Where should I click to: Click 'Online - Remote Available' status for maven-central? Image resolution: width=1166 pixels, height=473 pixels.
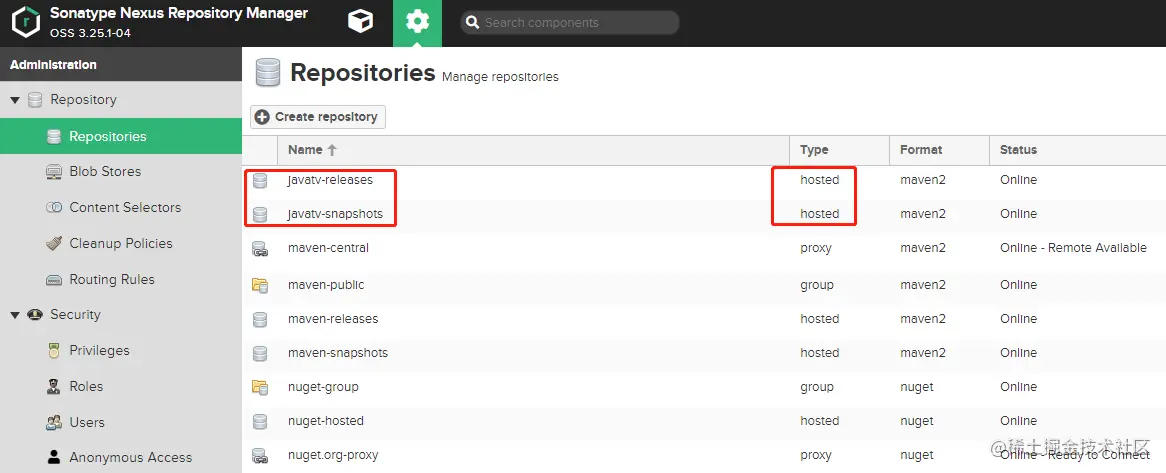click(1073, 248)
